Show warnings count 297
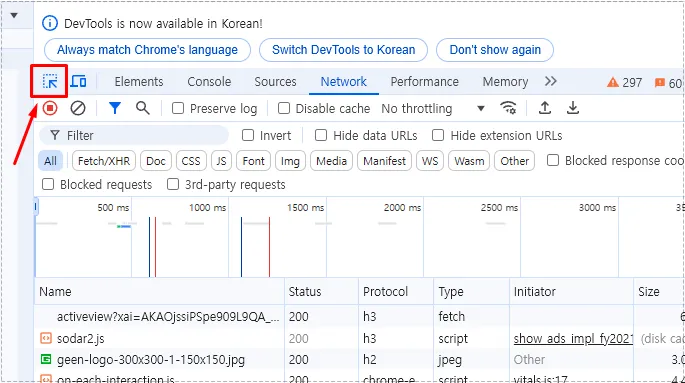 [x=624, y=82]
